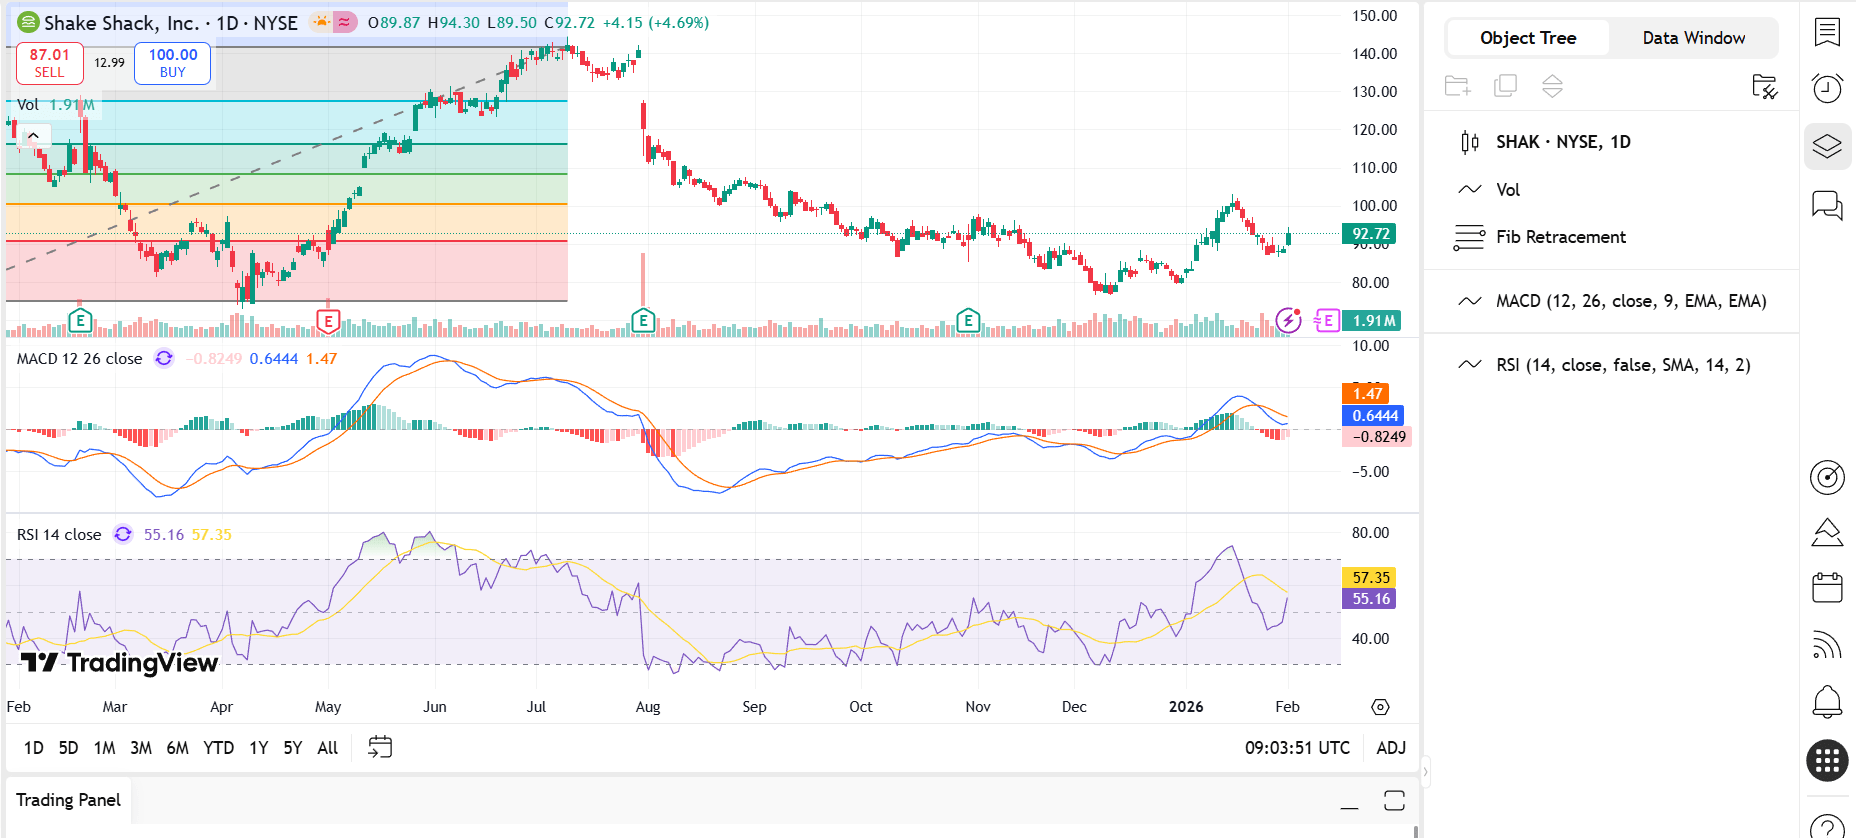1856x838 pixels.
Task: Click the 1.91 M volume axis label
Action: point(1371,321)
